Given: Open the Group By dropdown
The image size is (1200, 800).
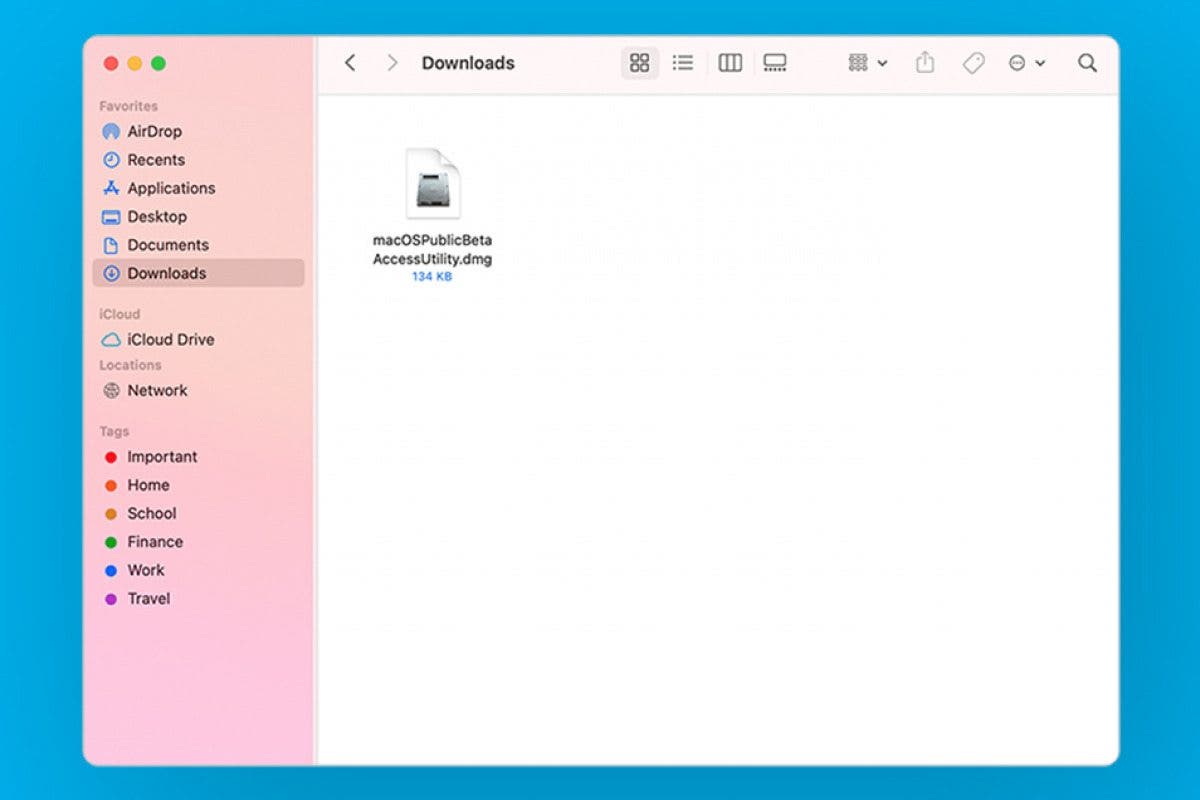Looking at the screenshot, I should pyautogui.click(x=864, y=62).
